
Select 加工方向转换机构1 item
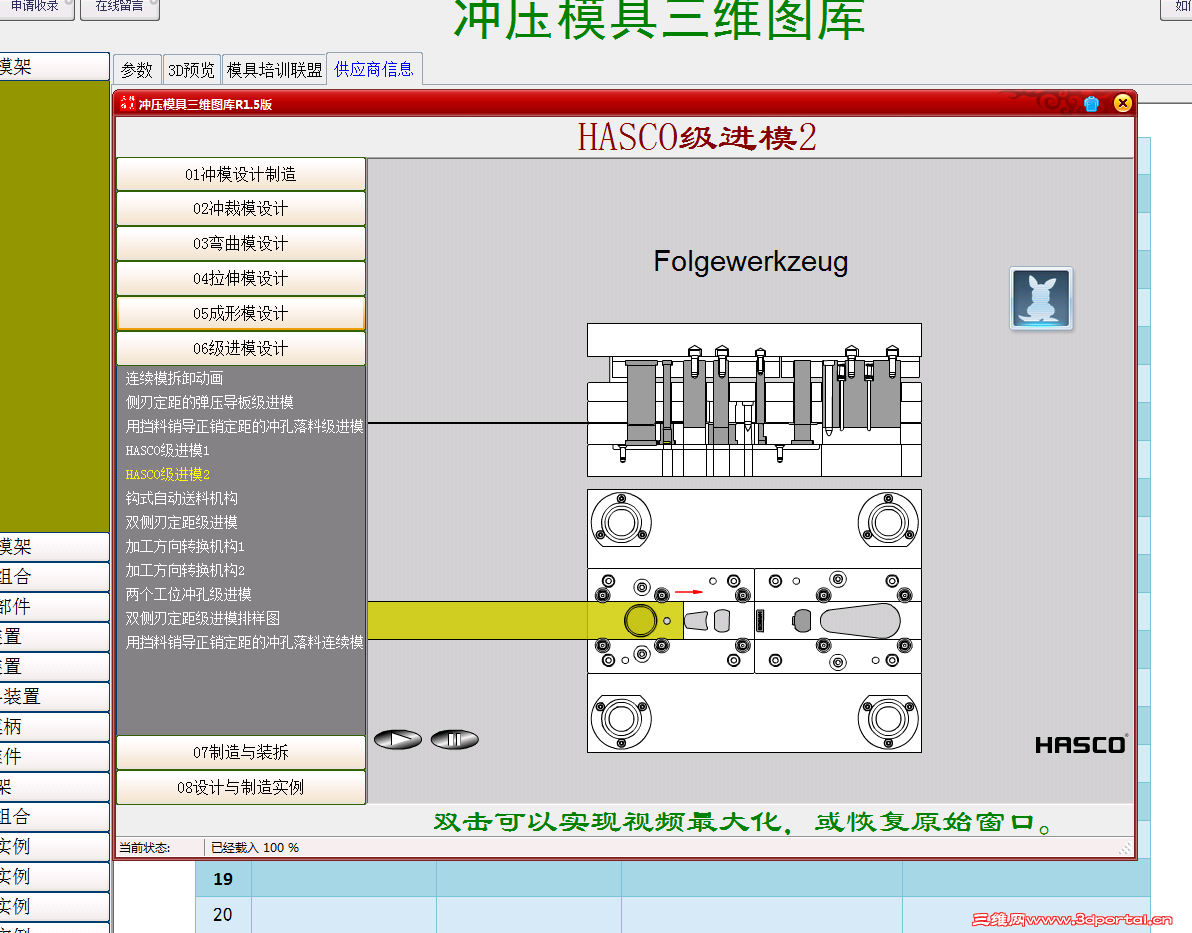pos(185,546)
